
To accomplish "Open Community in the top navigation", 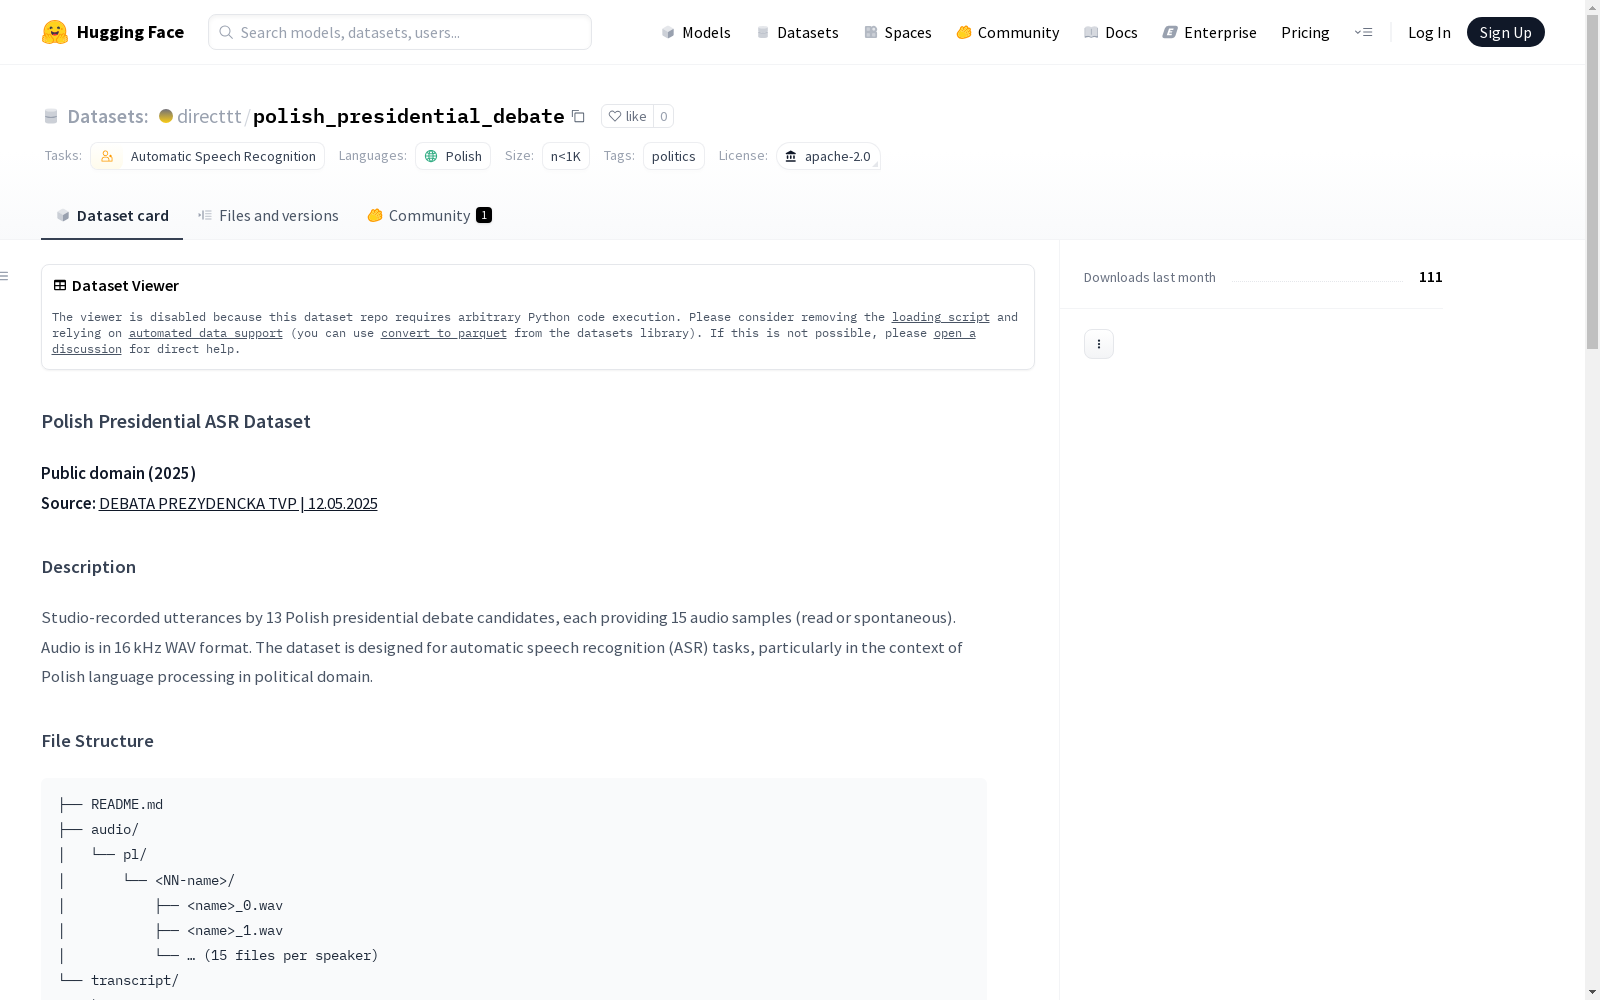I will 1008,32.
